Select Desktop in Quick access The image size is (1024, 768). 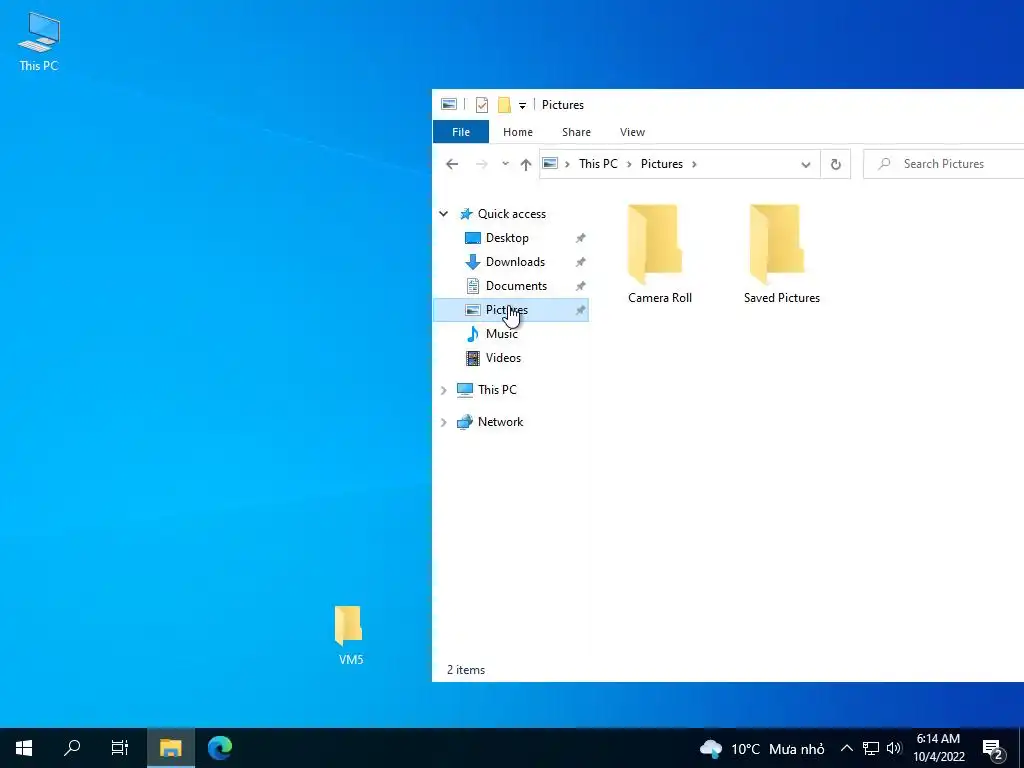(507, 238)
